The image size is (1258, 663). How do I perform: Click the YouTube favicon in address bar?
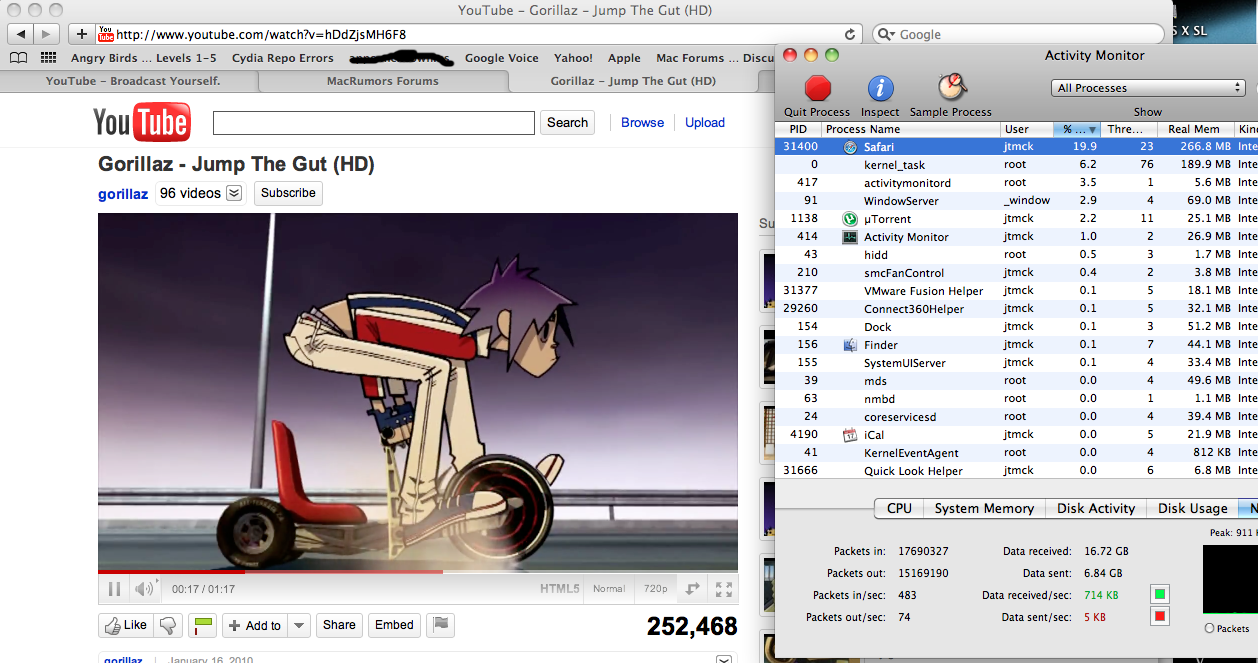point(106,34)
